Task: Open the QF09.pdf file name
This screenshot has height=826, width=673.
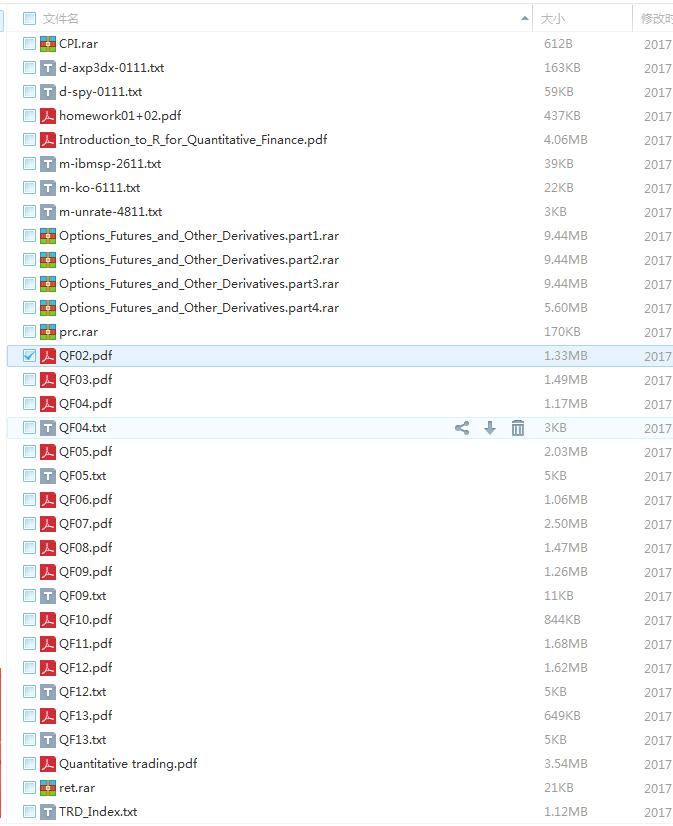Action: coord(85,572)
